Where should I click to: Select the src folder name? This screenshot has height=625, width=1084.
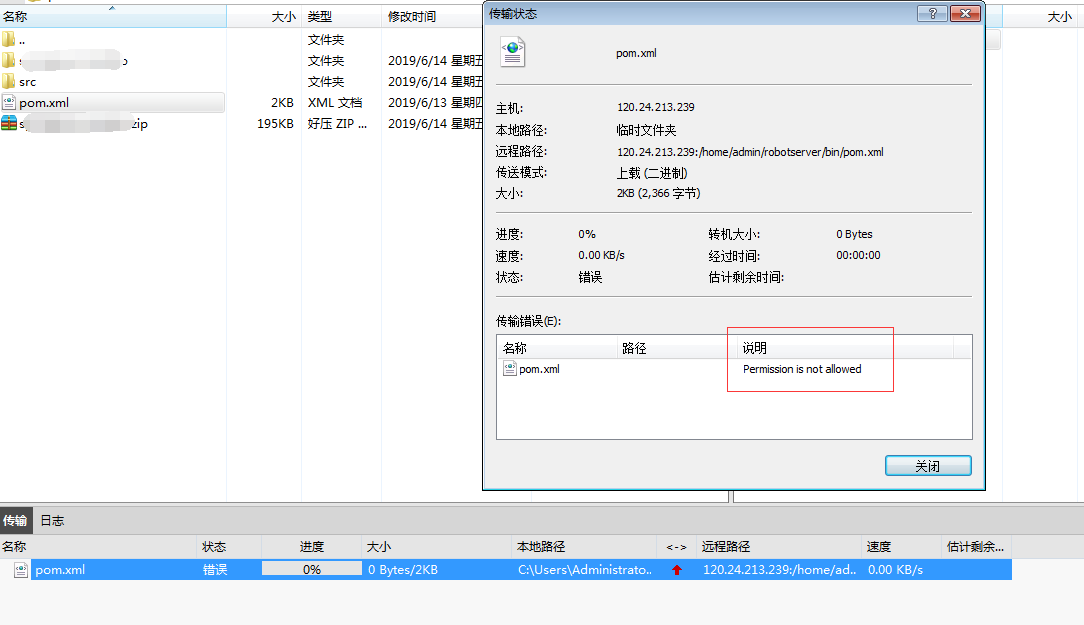[28, 82]
